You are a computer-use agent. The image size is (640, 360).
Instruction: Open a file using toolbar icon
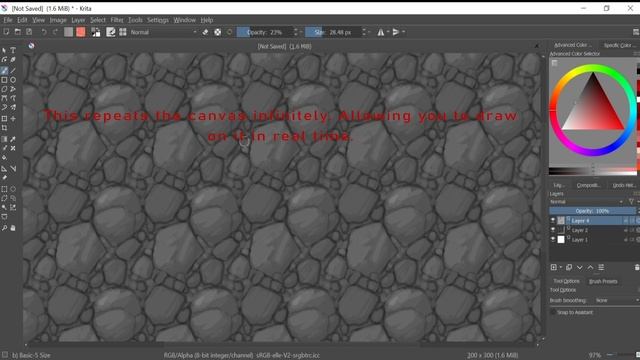pyautogui.click(x=18, y=32)
